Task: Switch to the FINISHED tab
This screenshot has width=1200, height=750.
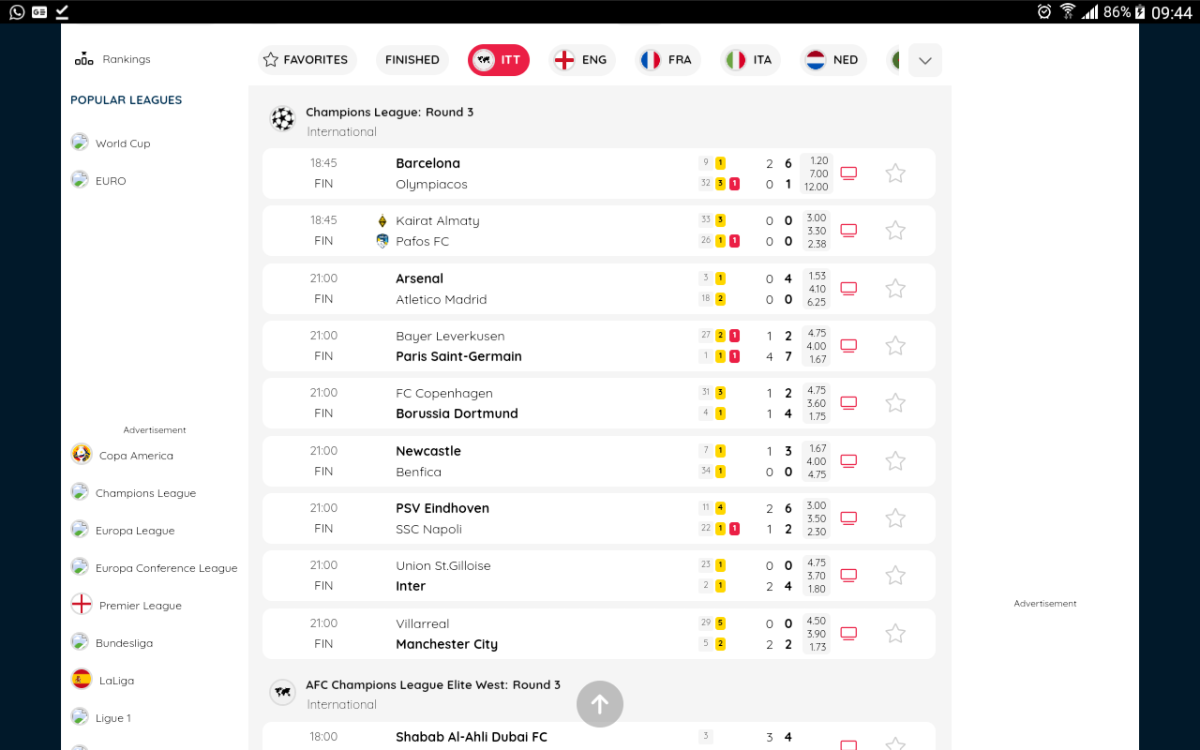Action: point(412,60)
